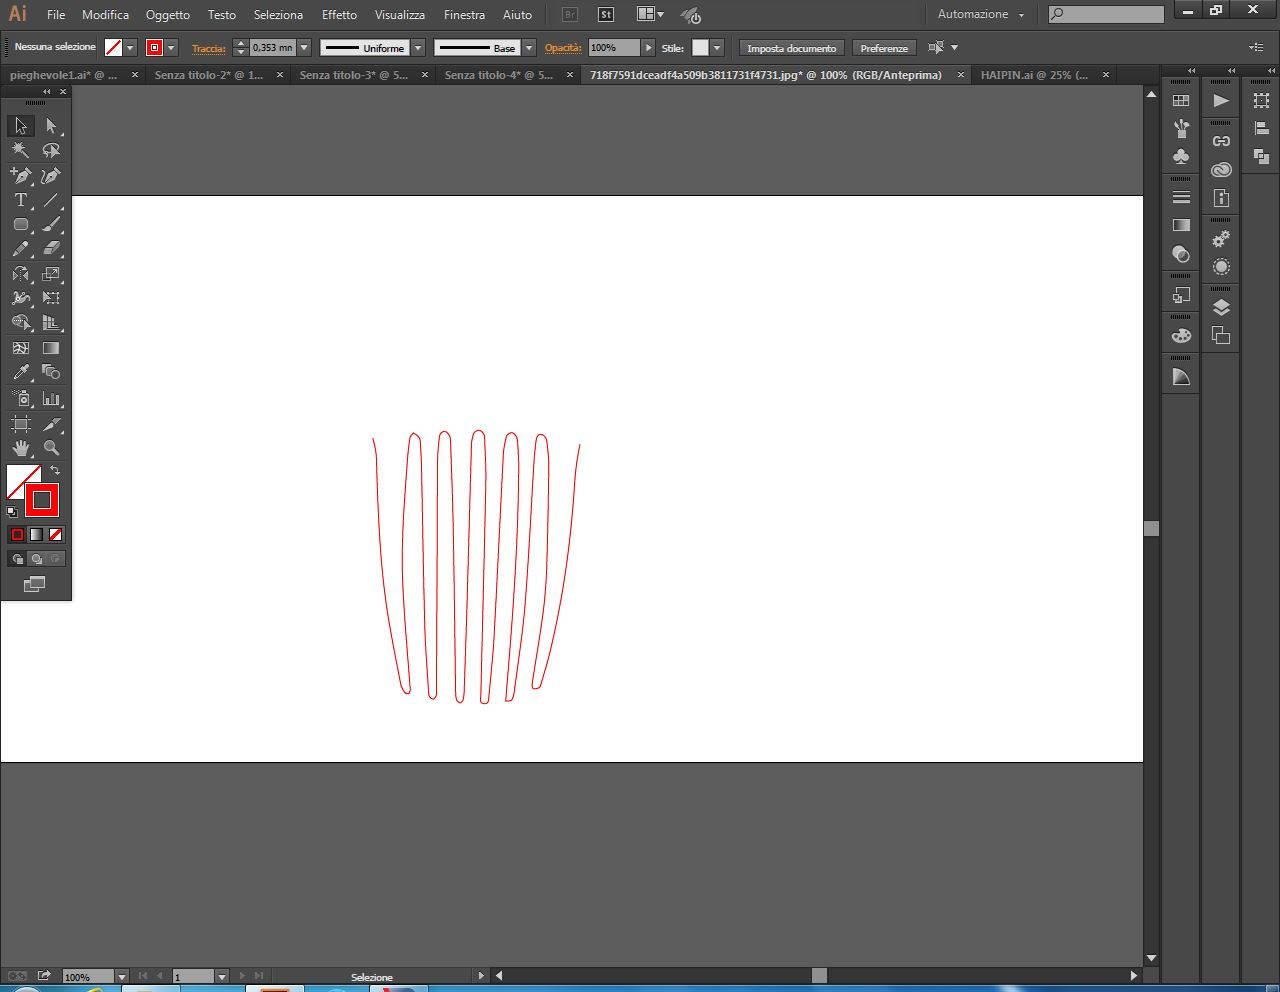1280x992 pixels.
Task: Click the search field in top bar
Action: click(x=1106, y=15)
